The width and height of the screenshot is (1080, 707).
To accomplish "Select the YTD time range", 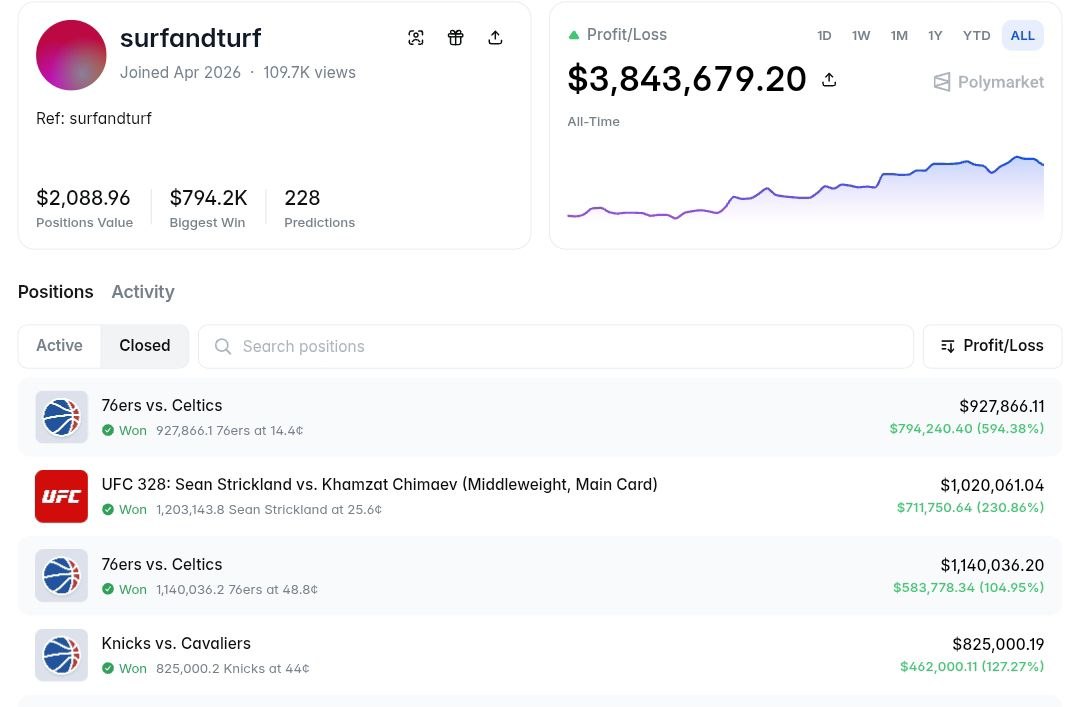I will 976,36.
